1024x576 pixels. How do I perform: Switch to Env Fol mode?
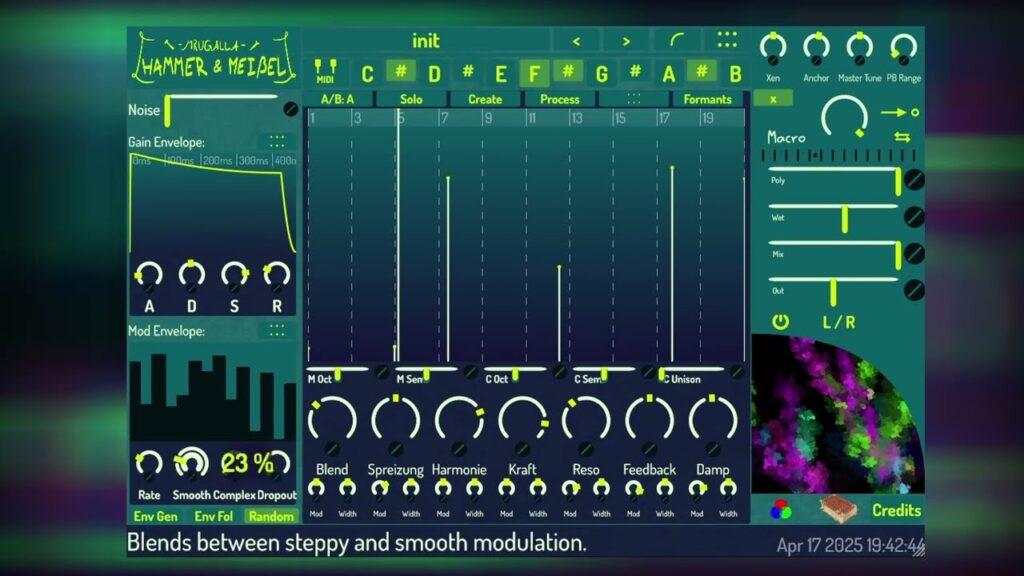(214, 516)
